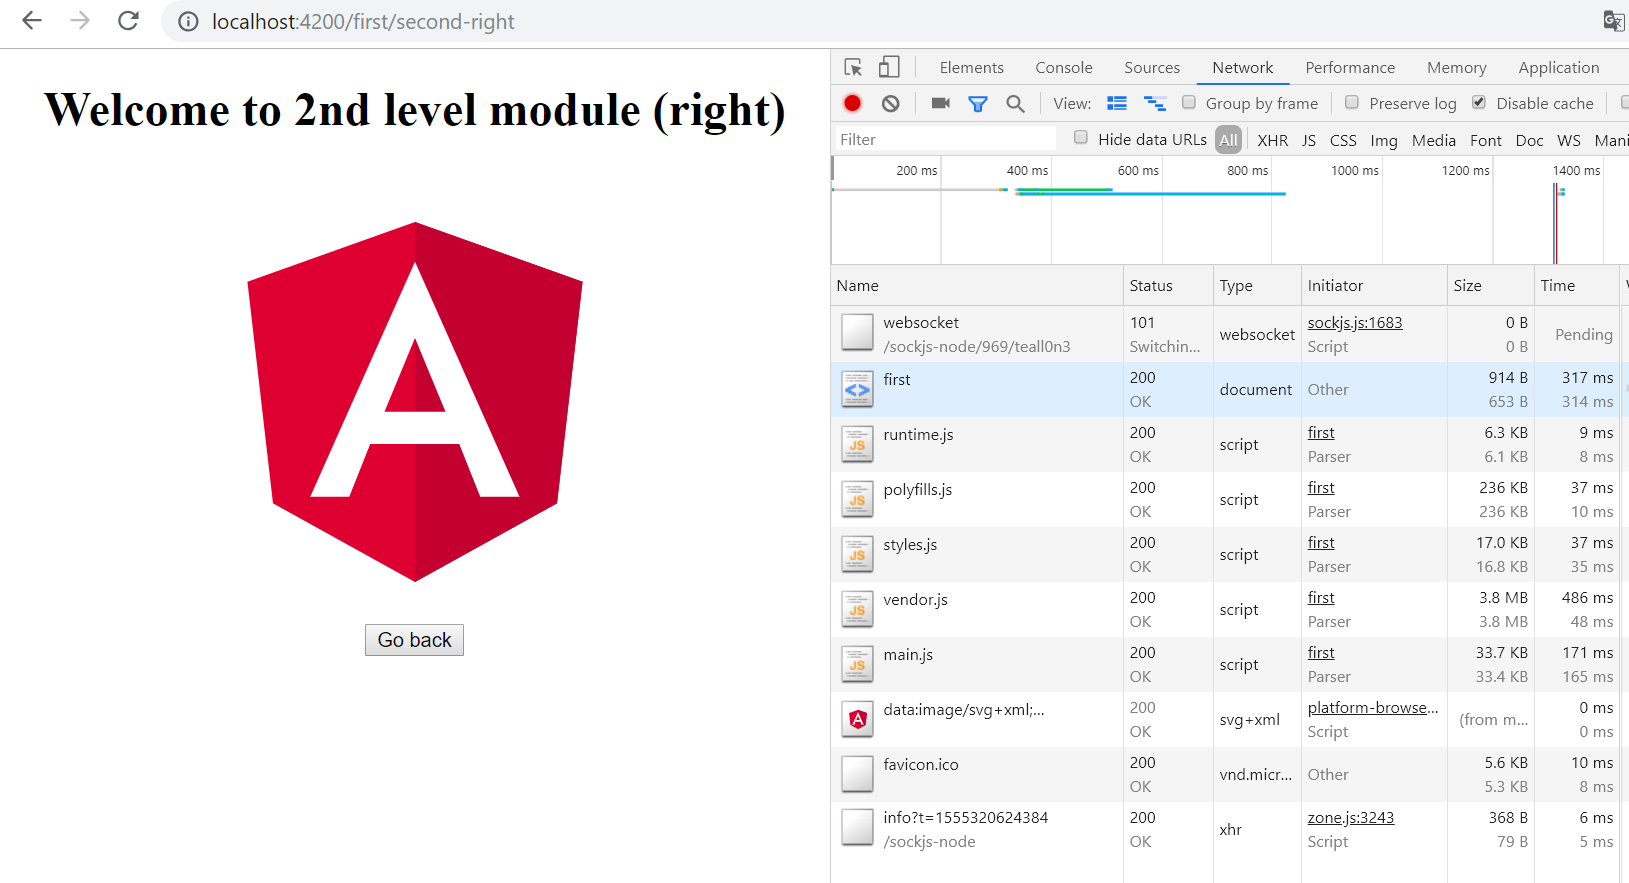The height and width of the screenshot is (883, 1629).
Task: Reload the page in the browser
Action: click(128, 21)
